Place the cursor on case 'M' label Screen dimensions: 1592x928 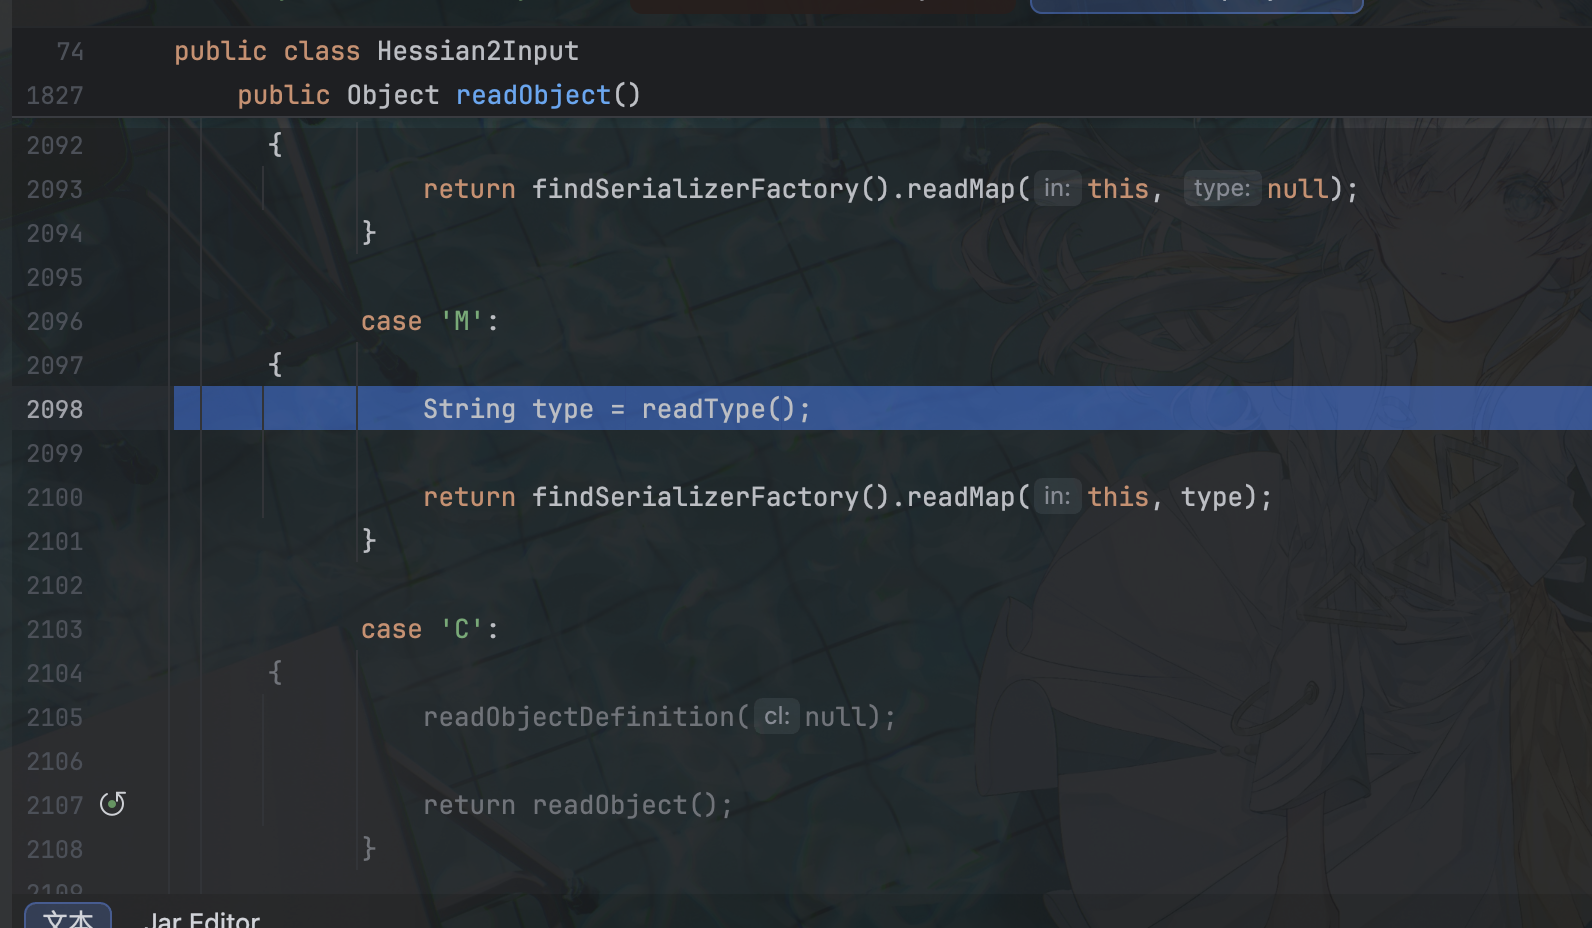point(429,321)
